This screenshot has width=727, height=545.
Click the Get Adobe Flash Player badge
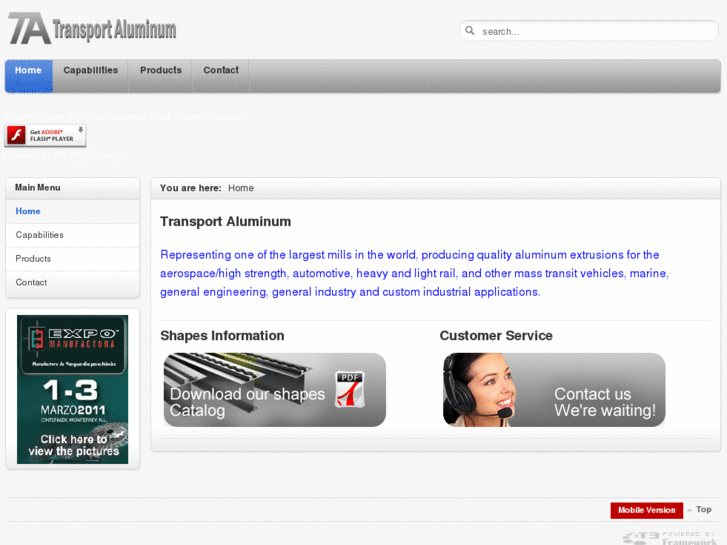pos(45,135)
